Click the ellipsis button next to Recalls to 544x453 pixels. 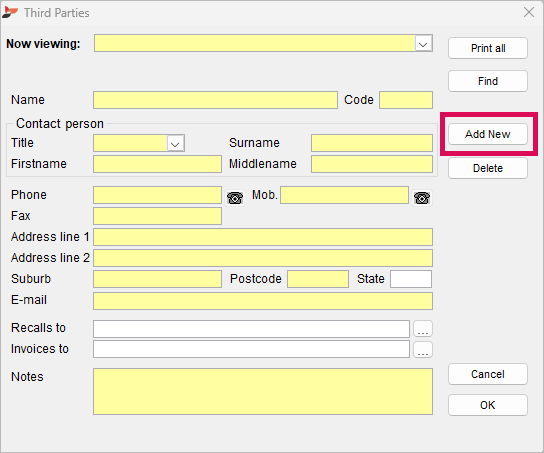[x=423, y=329]
